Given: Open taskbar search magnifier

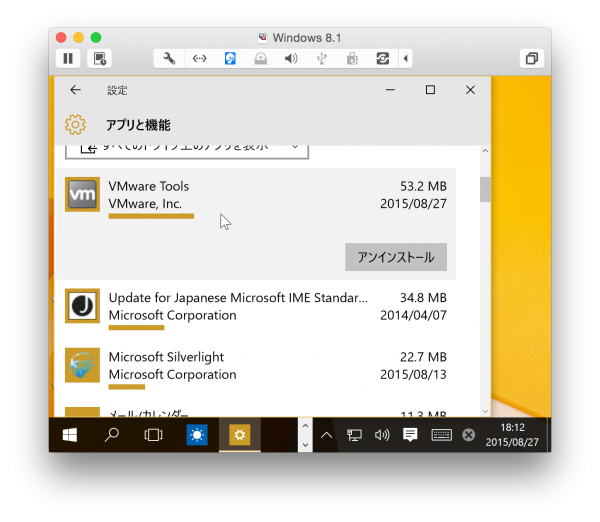Looking at the screenshot, I should (111, 435).
